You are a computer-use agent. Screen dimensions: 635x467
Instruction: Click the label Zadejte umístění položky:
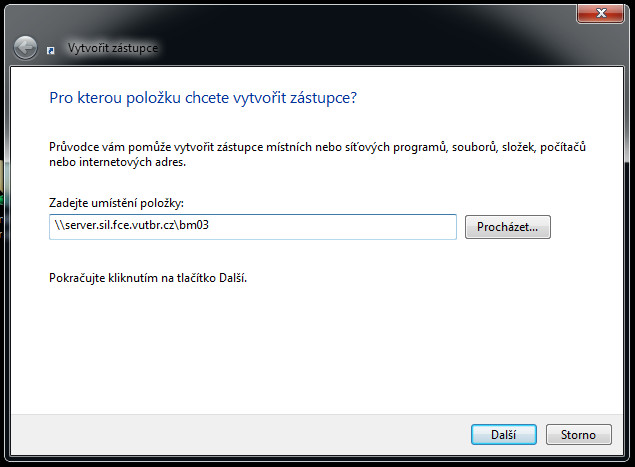pos(116,203)
